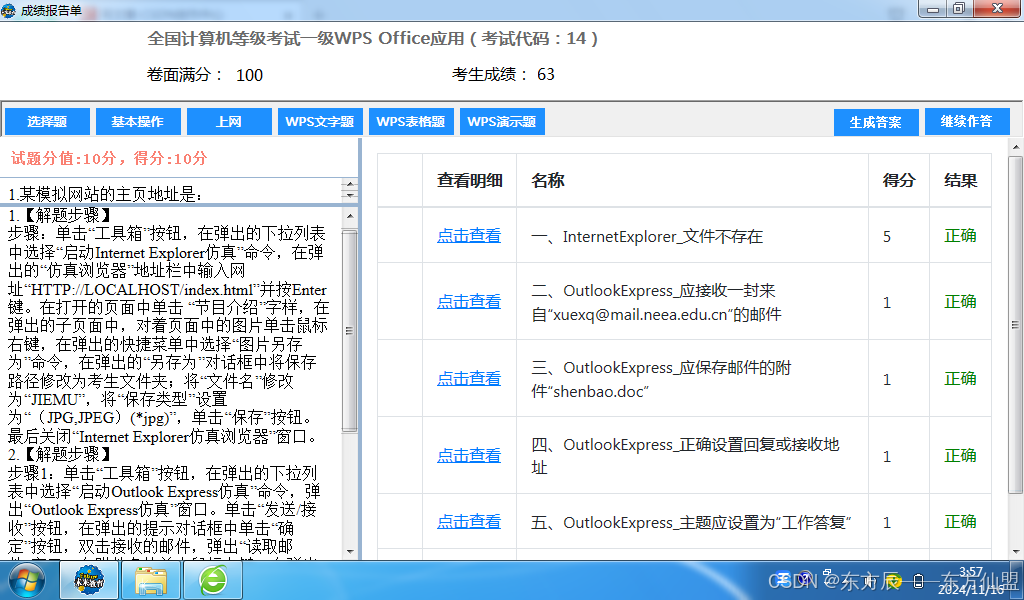
Task: Open the File Explorer taskbar icon
Action: point(151,580)
